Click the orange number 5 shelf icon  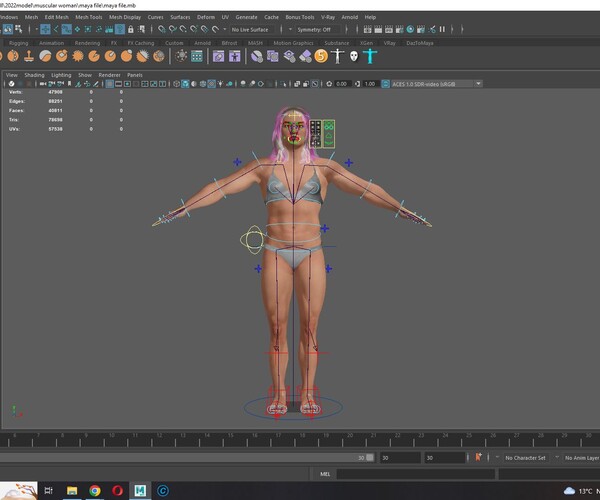coord(321,56)
